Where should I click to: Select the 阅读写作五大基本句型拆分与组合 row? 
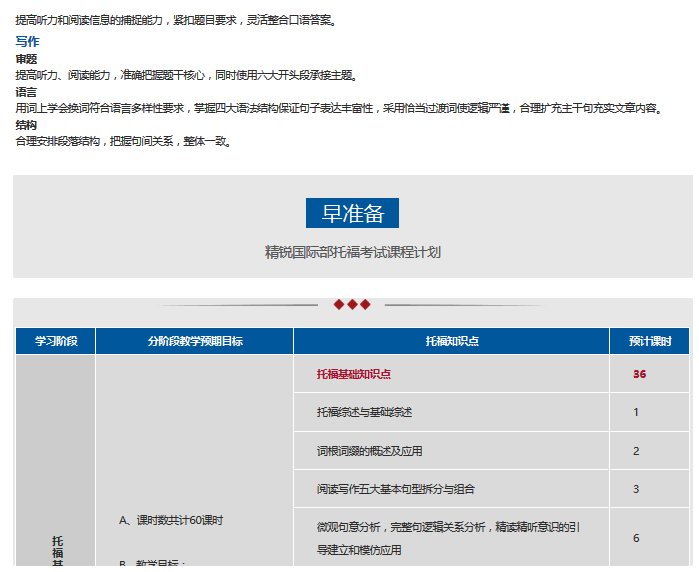(x=452, y=489)
